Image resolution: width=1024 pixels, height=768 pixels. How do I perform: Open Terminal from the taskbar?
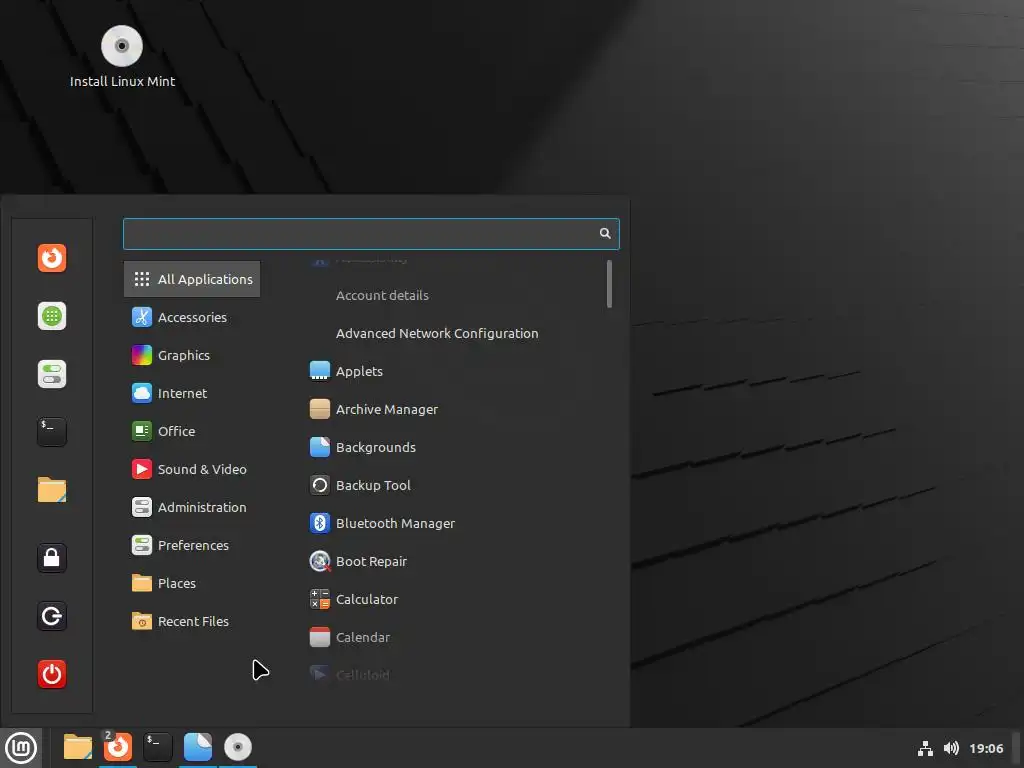[157, 747]
